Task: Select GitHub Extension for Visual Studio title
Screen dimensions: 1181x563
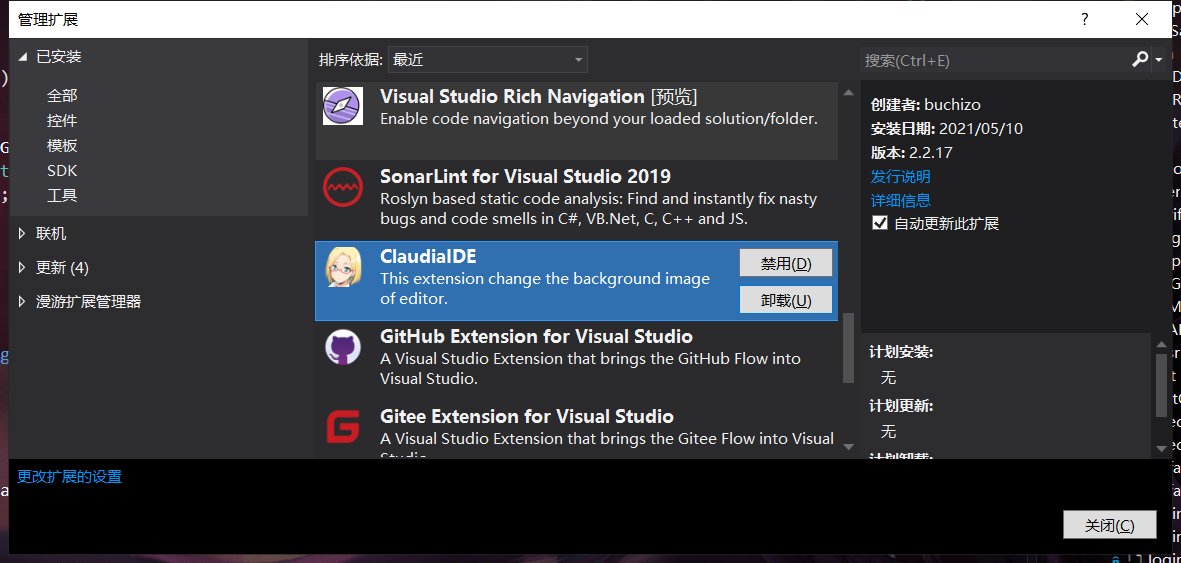Action: click(536, 335)
